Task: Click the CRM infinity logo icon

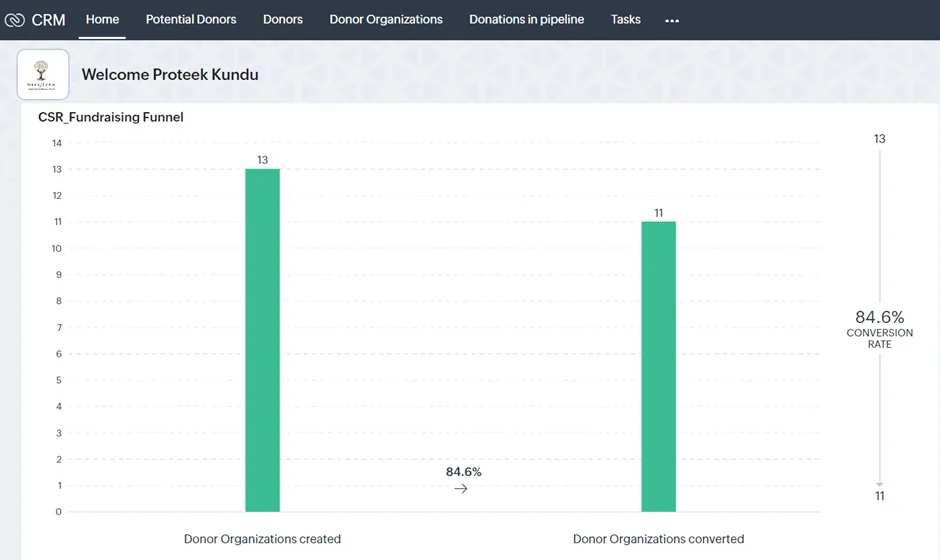Action: click(14, 20)
